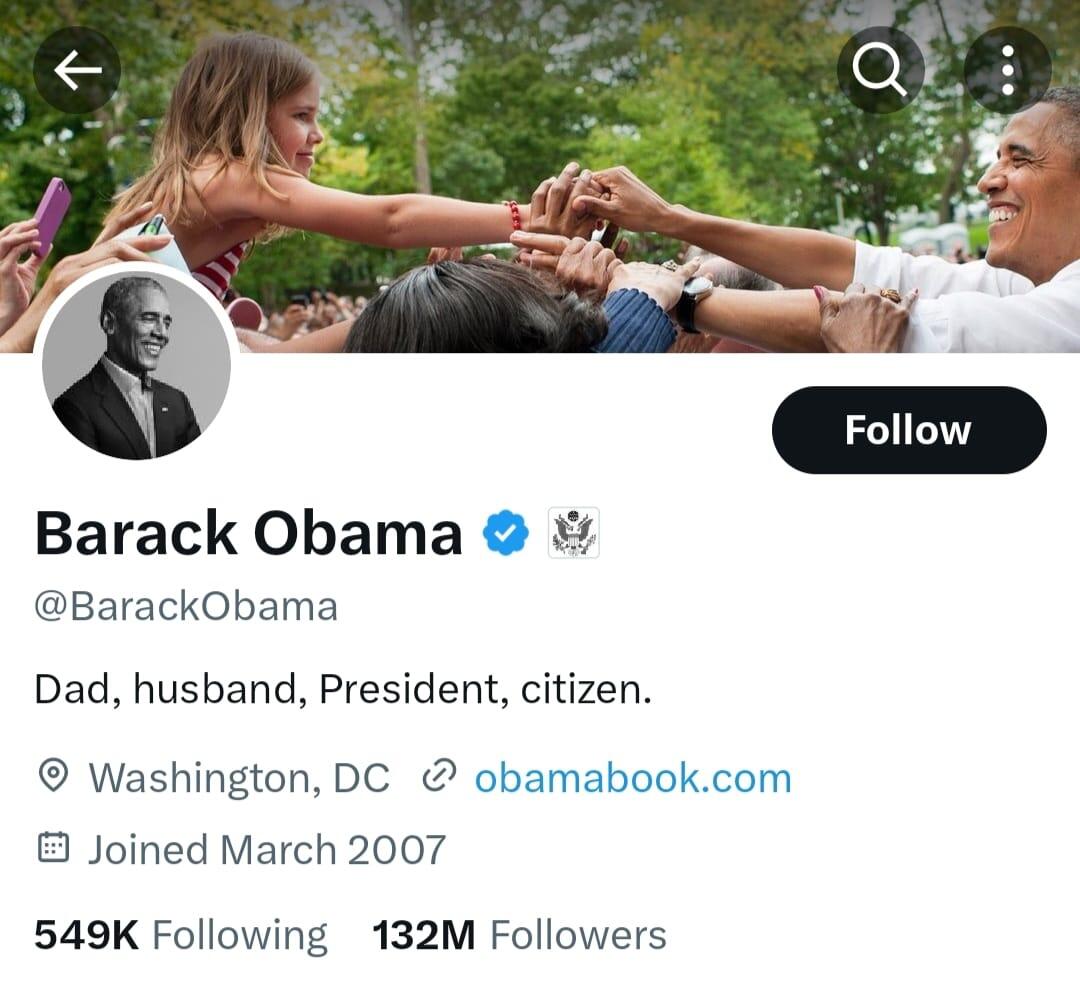Screen dimensions: 1080x996
Task: Tap the government seal affiliation badge
Action: click(x=574, y=532)
